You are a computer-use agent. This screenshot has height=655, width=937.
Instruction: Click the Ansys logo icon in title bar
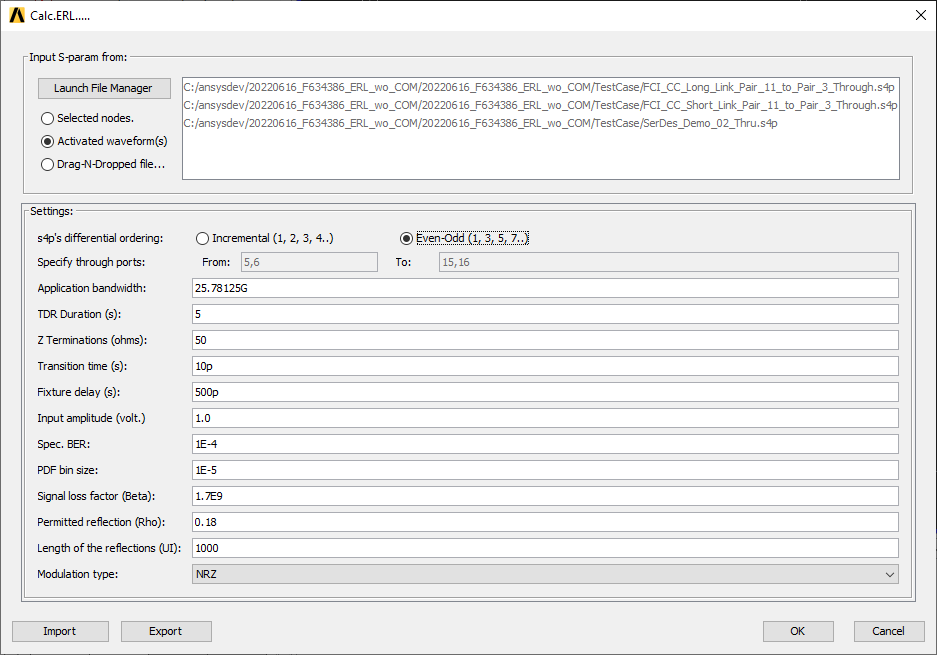click(17, 16)
